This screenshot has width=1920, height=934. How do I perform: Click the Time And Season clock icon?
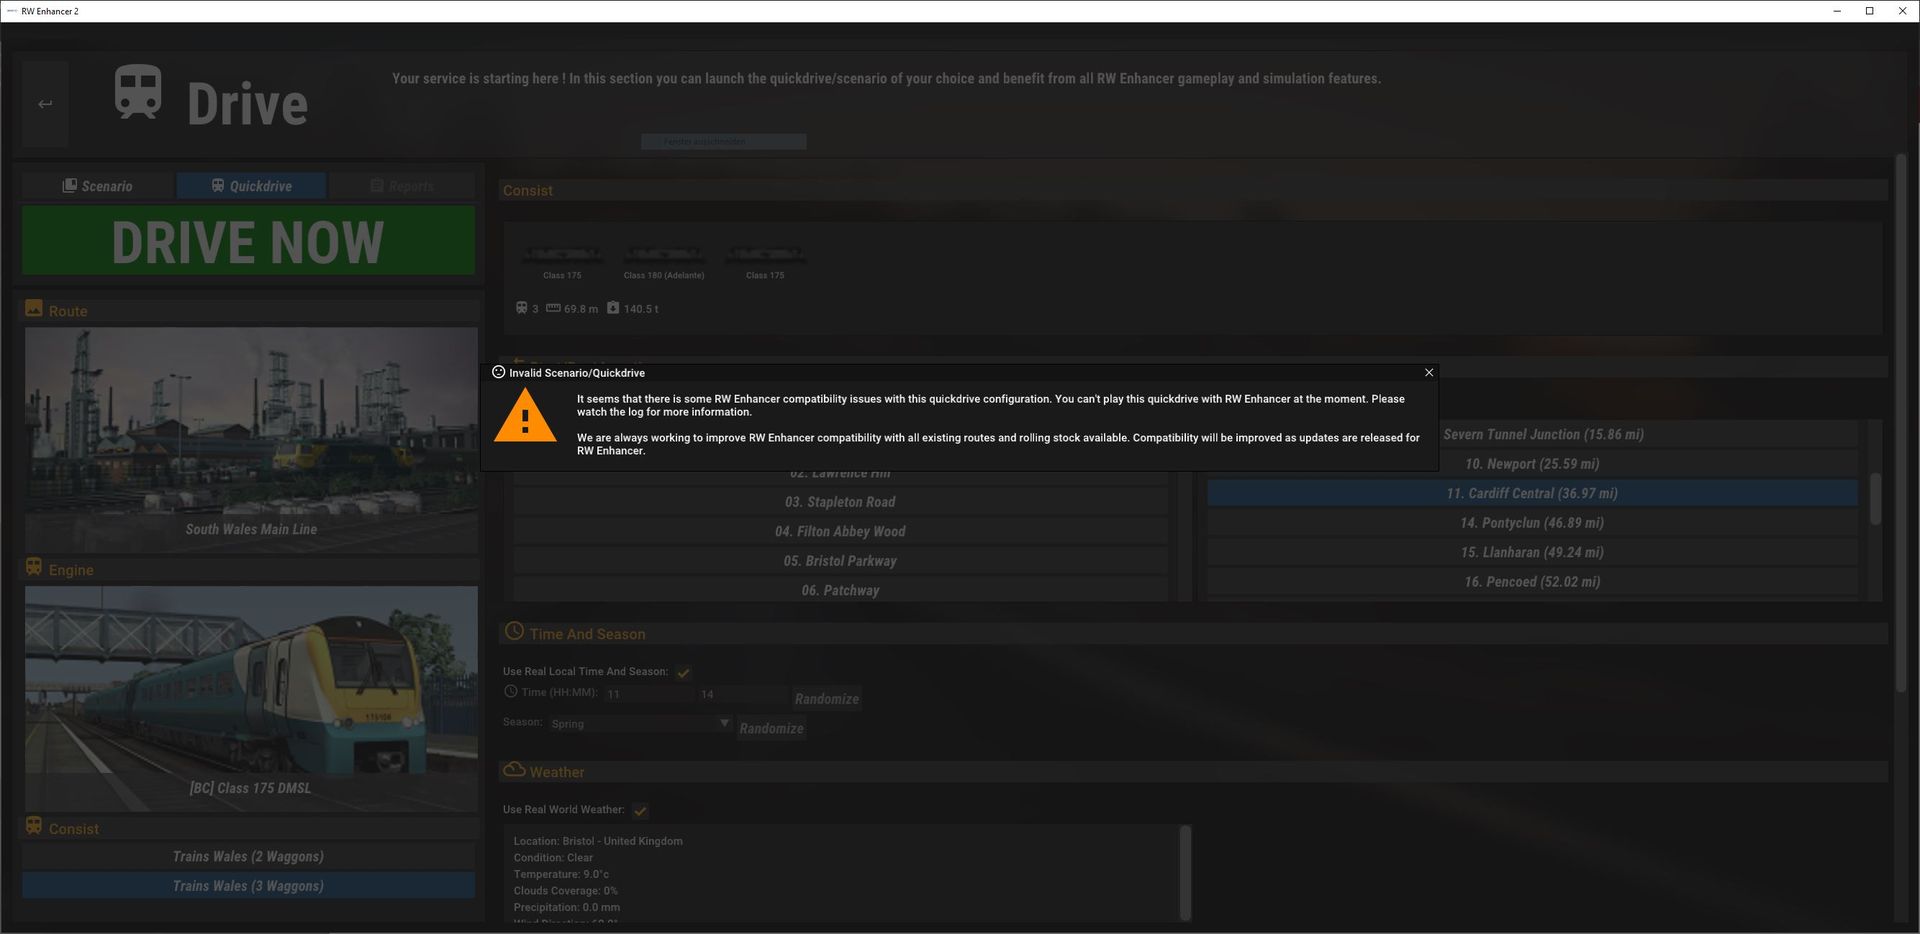pyautogui.click(x=514, y=631)
